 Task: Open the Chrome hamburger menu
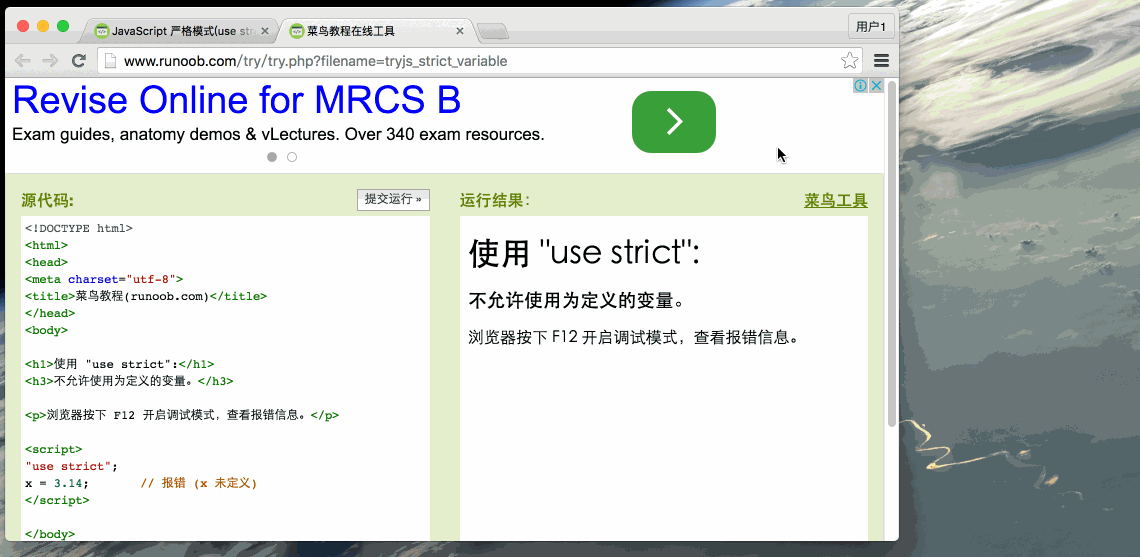pos(881,61)
